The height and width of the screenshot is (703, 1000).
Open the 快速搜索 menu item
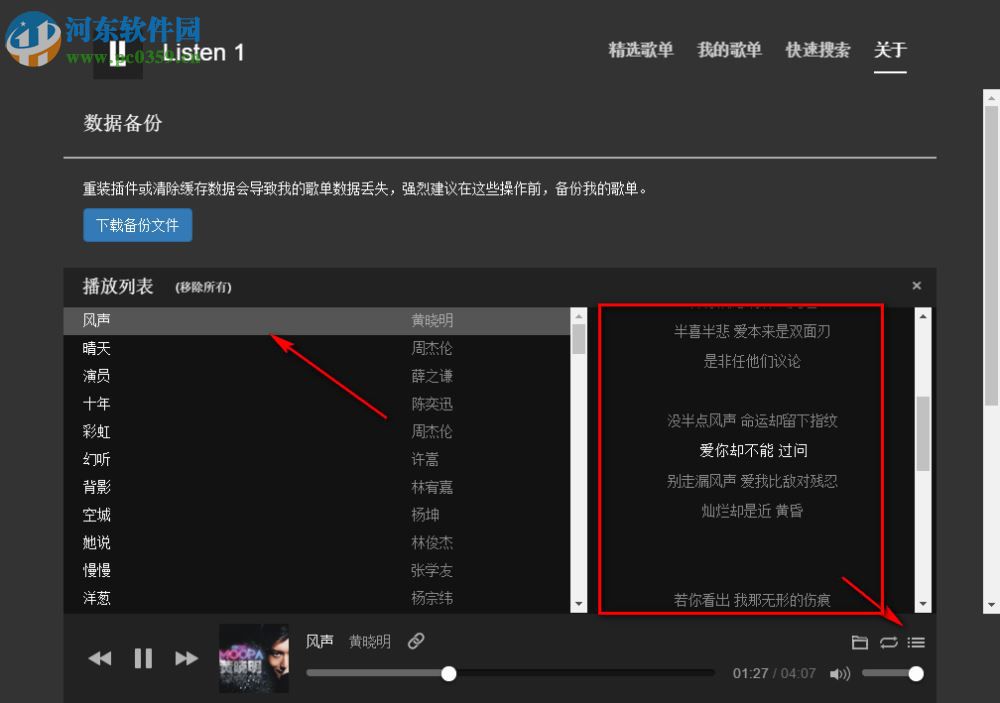[817, 50]
